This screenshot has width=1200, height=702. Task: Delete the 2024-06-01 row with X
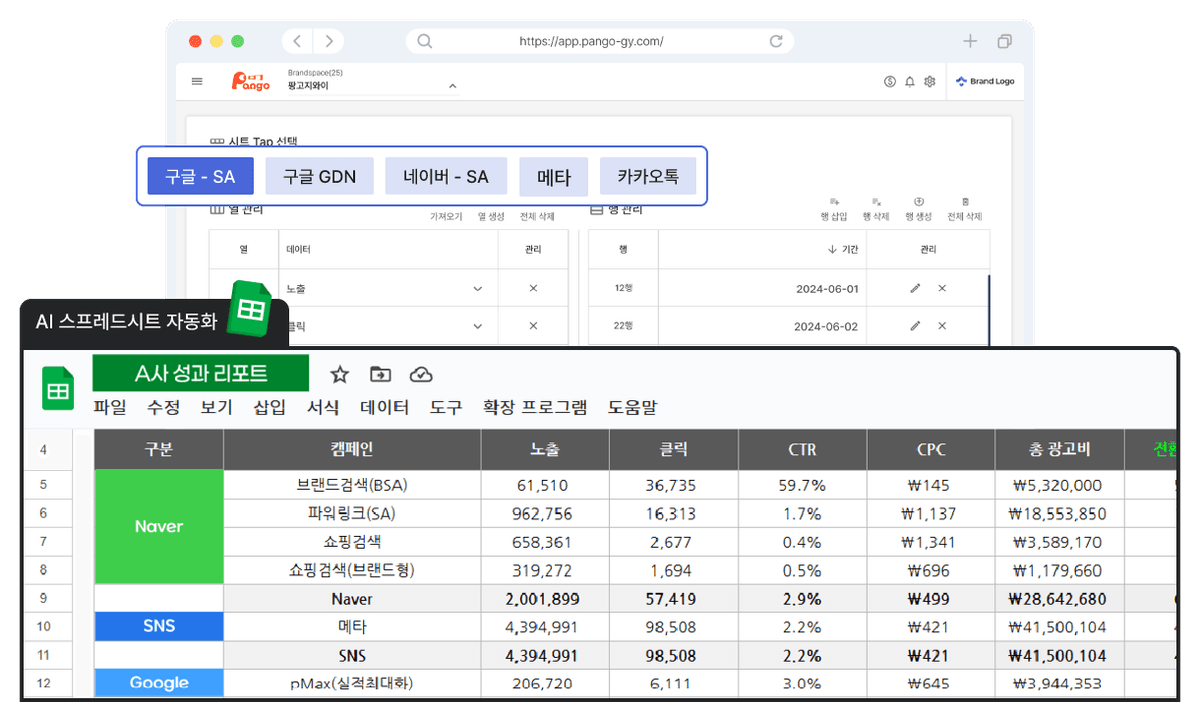942,288
